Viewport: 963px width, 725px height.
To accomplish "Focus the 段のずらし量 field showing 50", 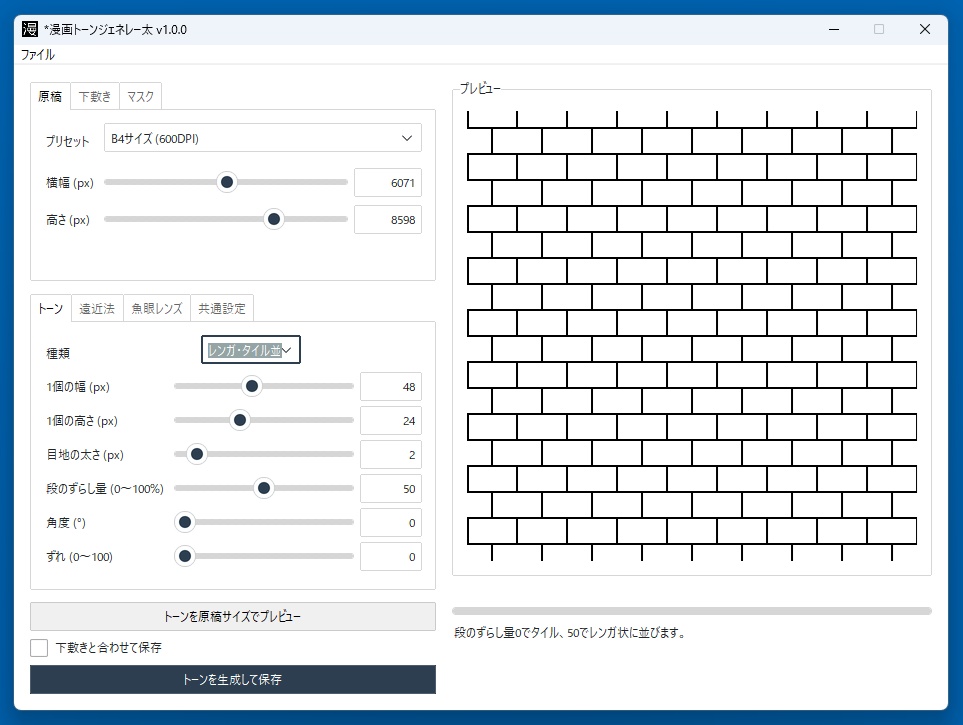I will [x=391, y=488].
